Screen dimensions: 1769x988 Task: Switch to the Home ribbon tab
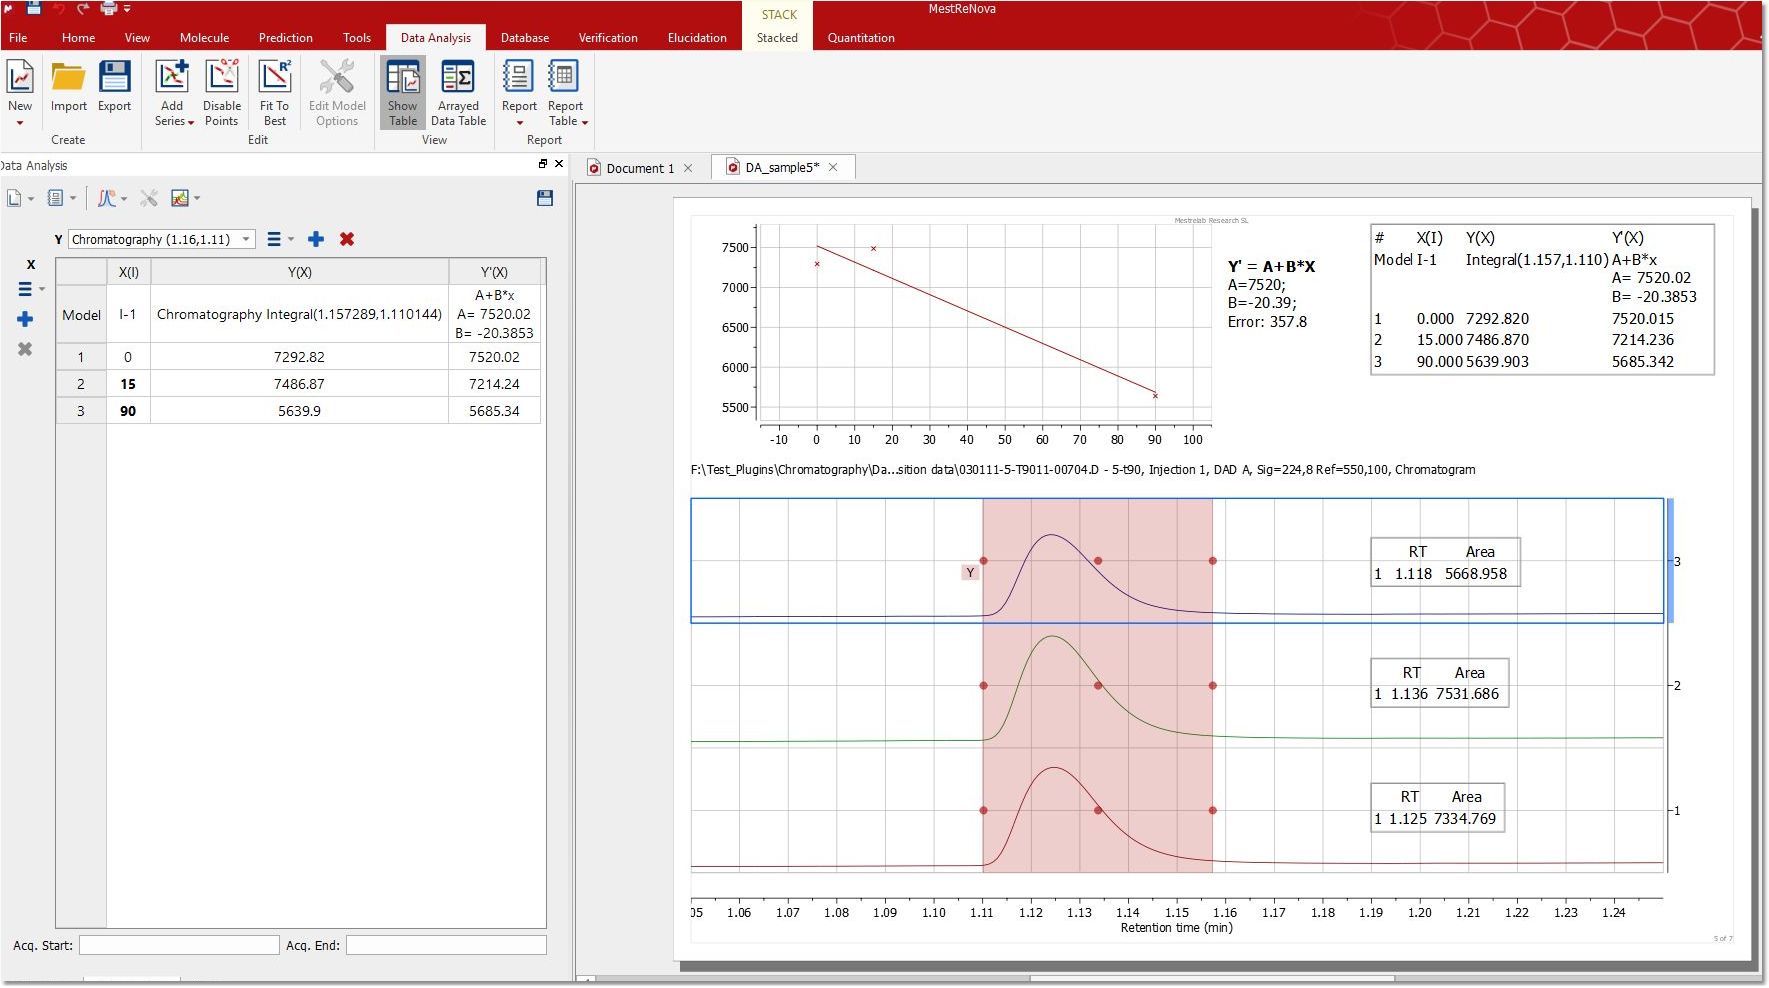coord(78,38)
